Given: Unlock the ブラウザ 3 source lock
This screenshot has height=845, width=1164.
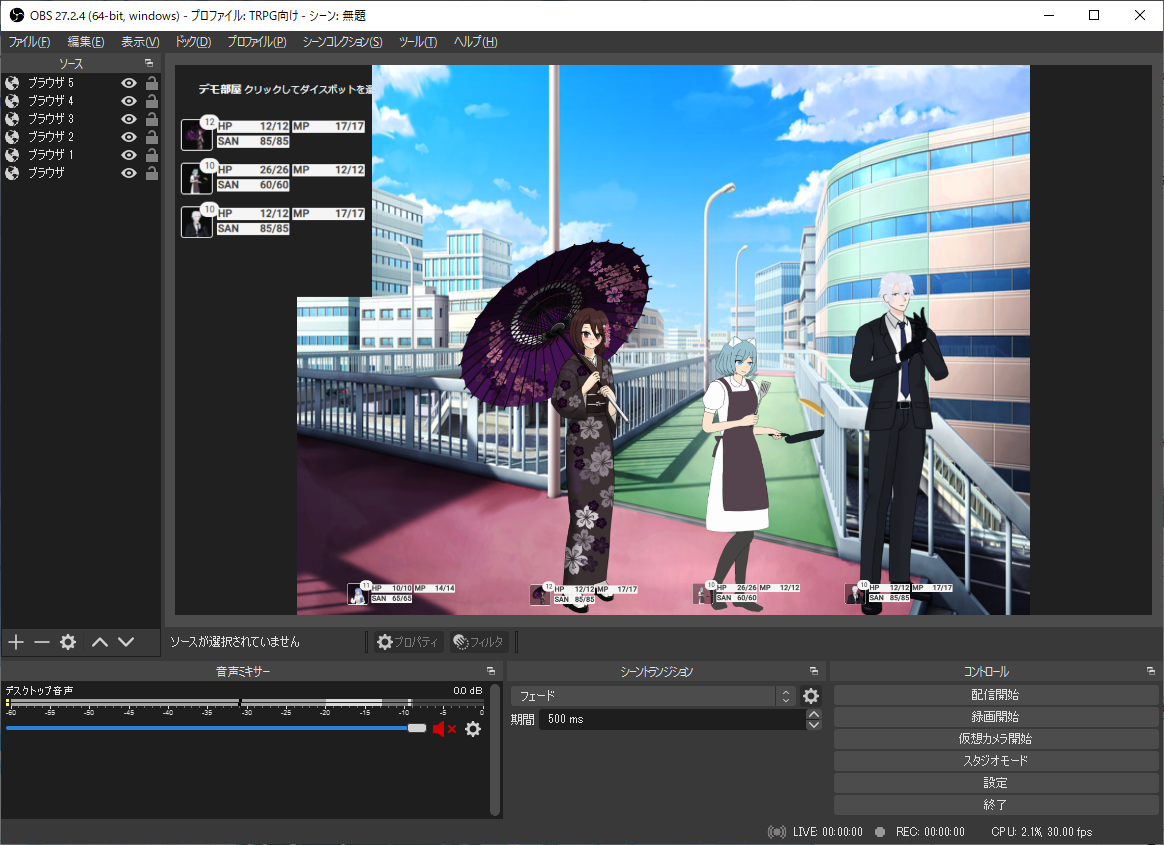Looking at the screenshot, I should [151, 118].
